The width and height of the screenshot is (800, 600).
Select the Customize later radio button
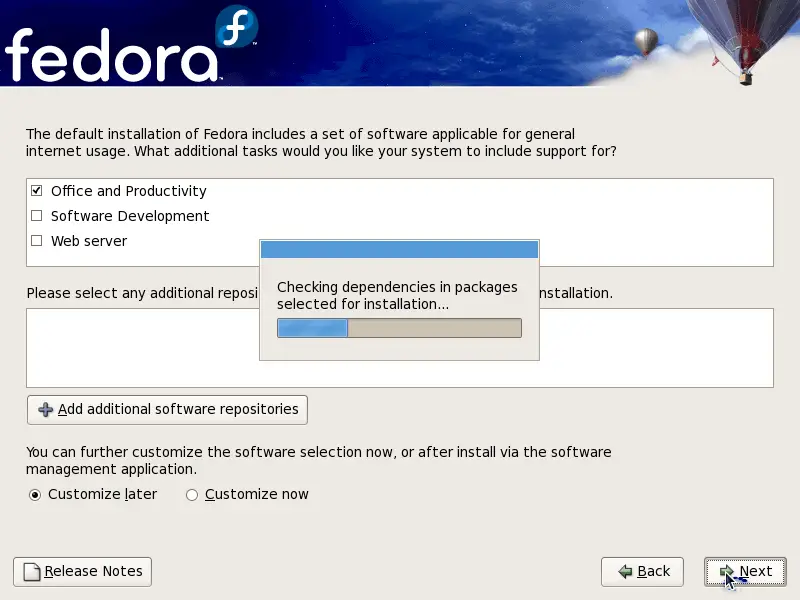coord(35,495)
